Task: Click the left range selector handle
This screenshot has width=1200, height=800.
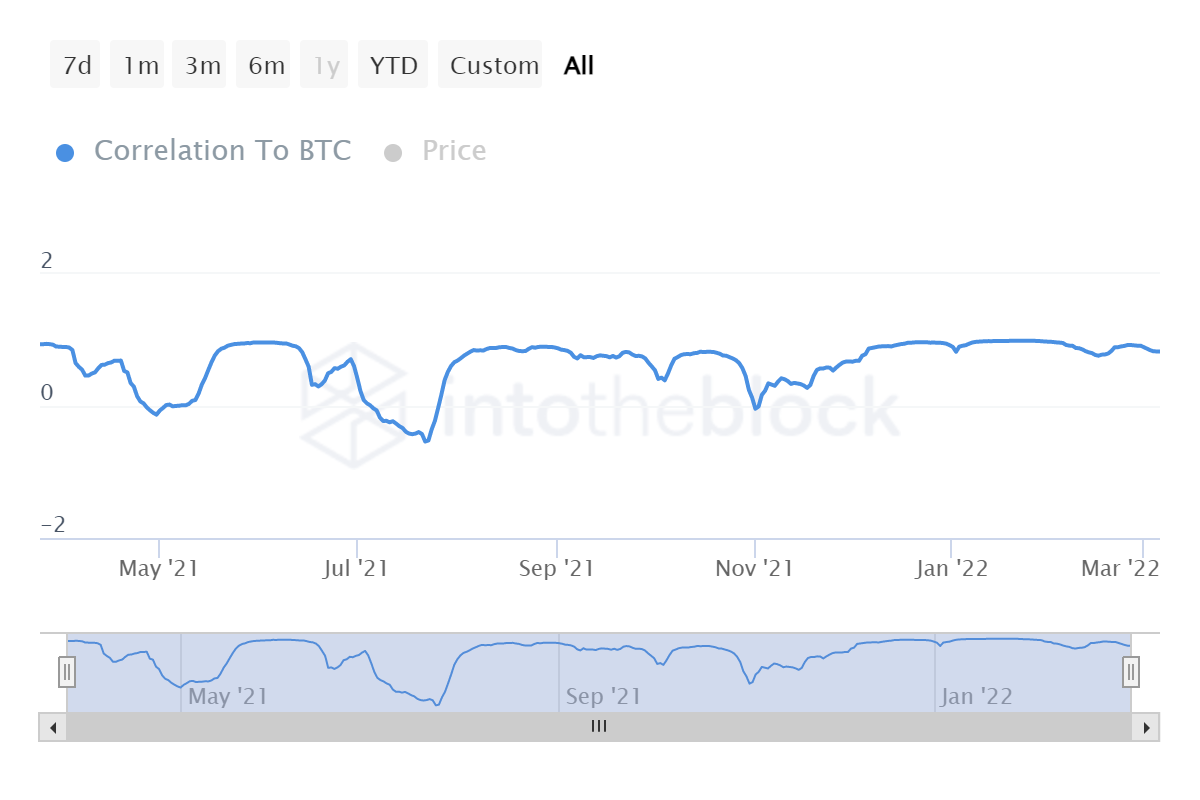Action: pos(66,672)
